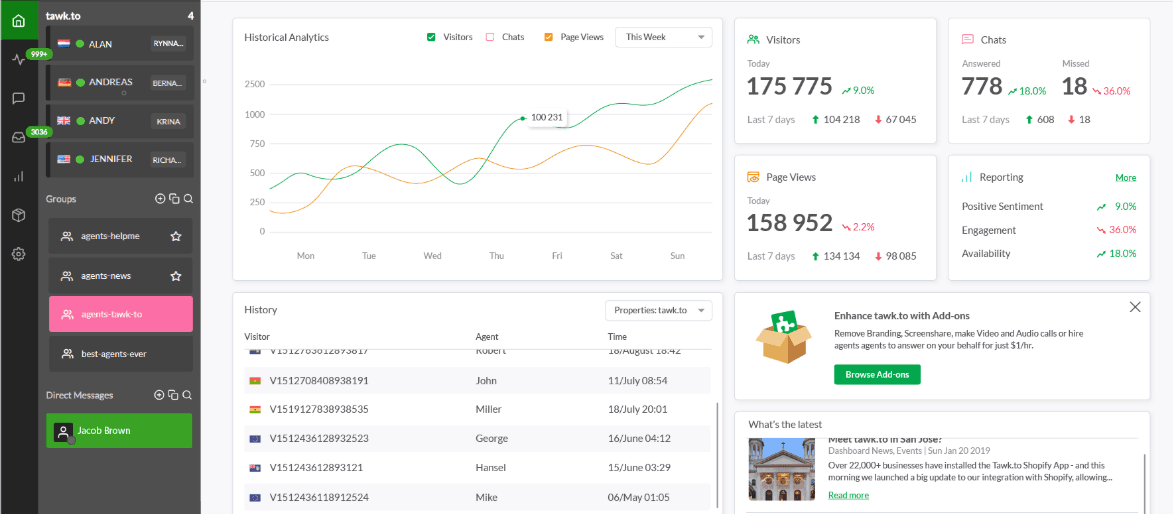Open the activity monitoring pulse icon
This screenshot has height=514, width=1173.
click(18, 59)
